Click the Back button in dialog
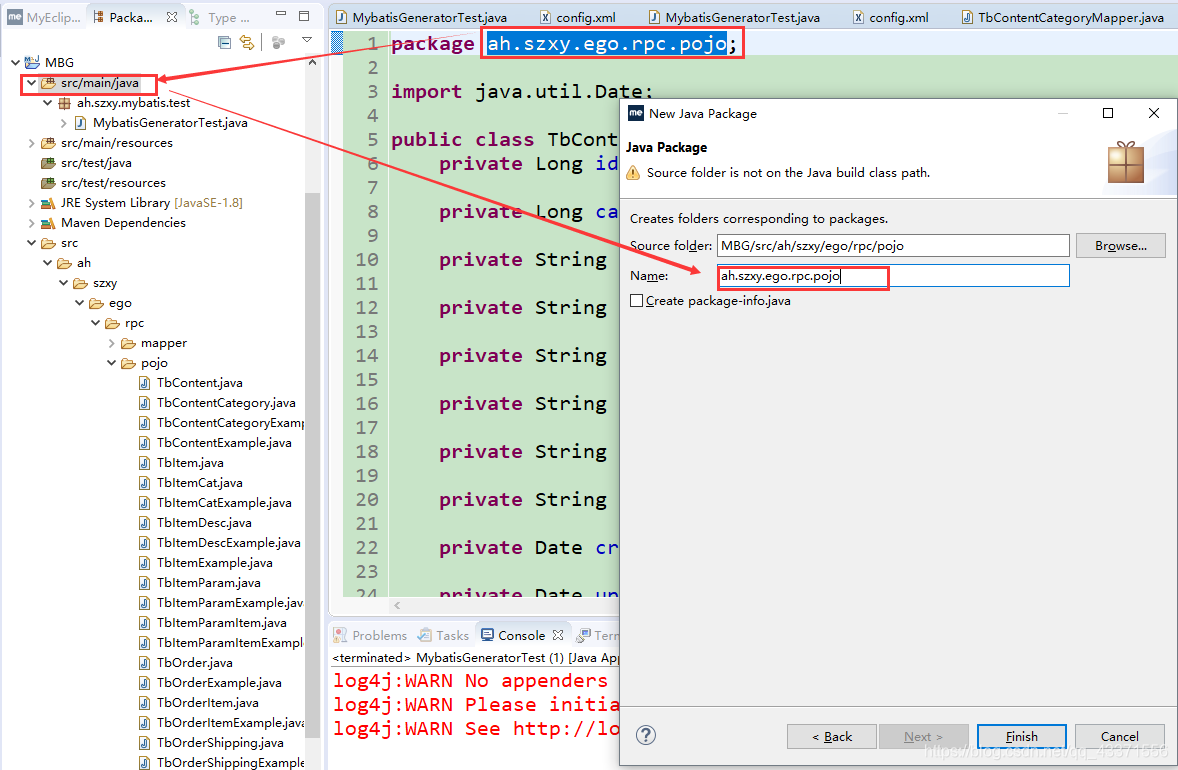This screenshot has width=1178, height=770. pos(832,736)
